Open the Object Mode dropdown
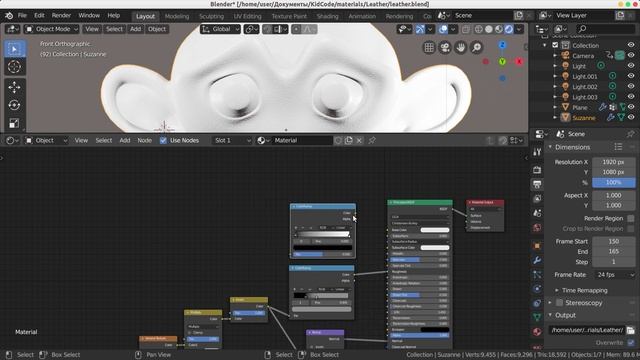The image size is (640, 360). pos(52,29)
